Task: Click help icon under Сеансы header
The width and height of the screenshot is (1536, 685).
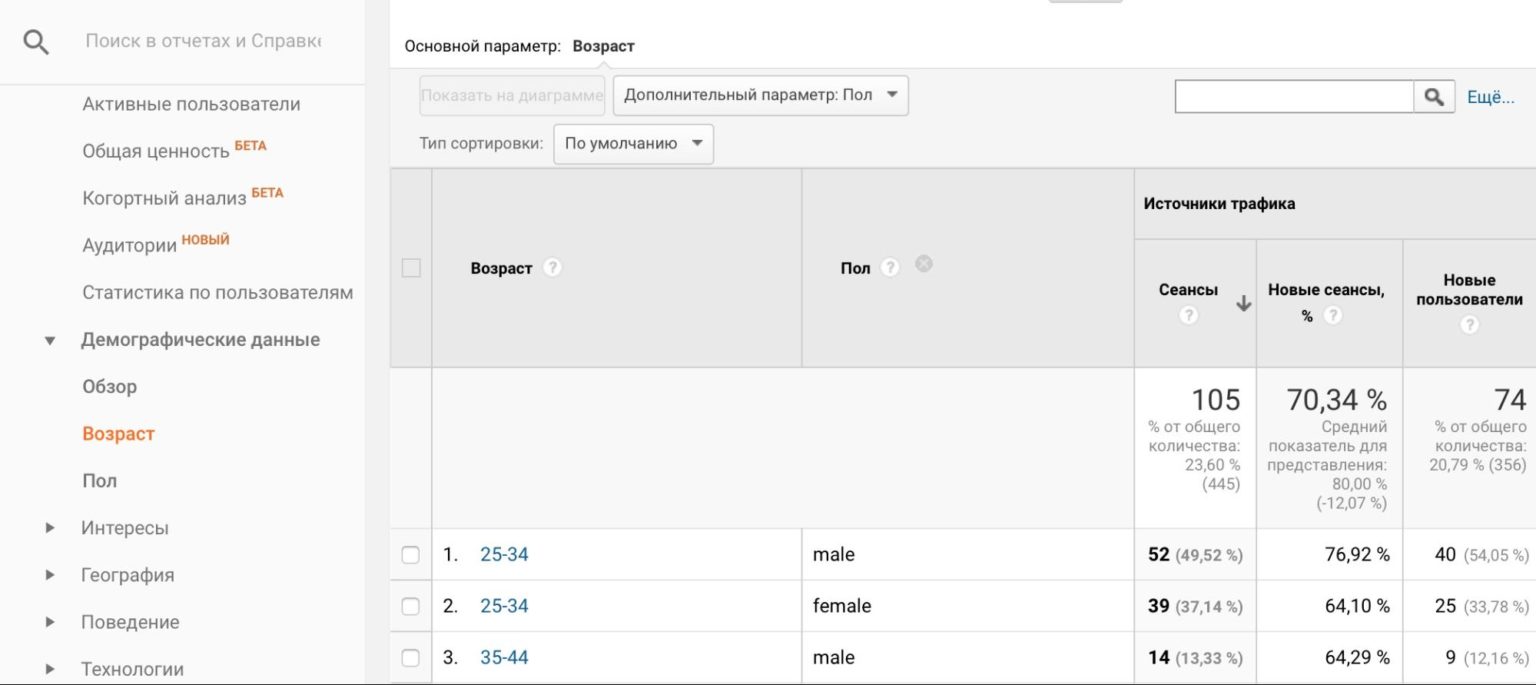Action: [x=1188, y=315]
